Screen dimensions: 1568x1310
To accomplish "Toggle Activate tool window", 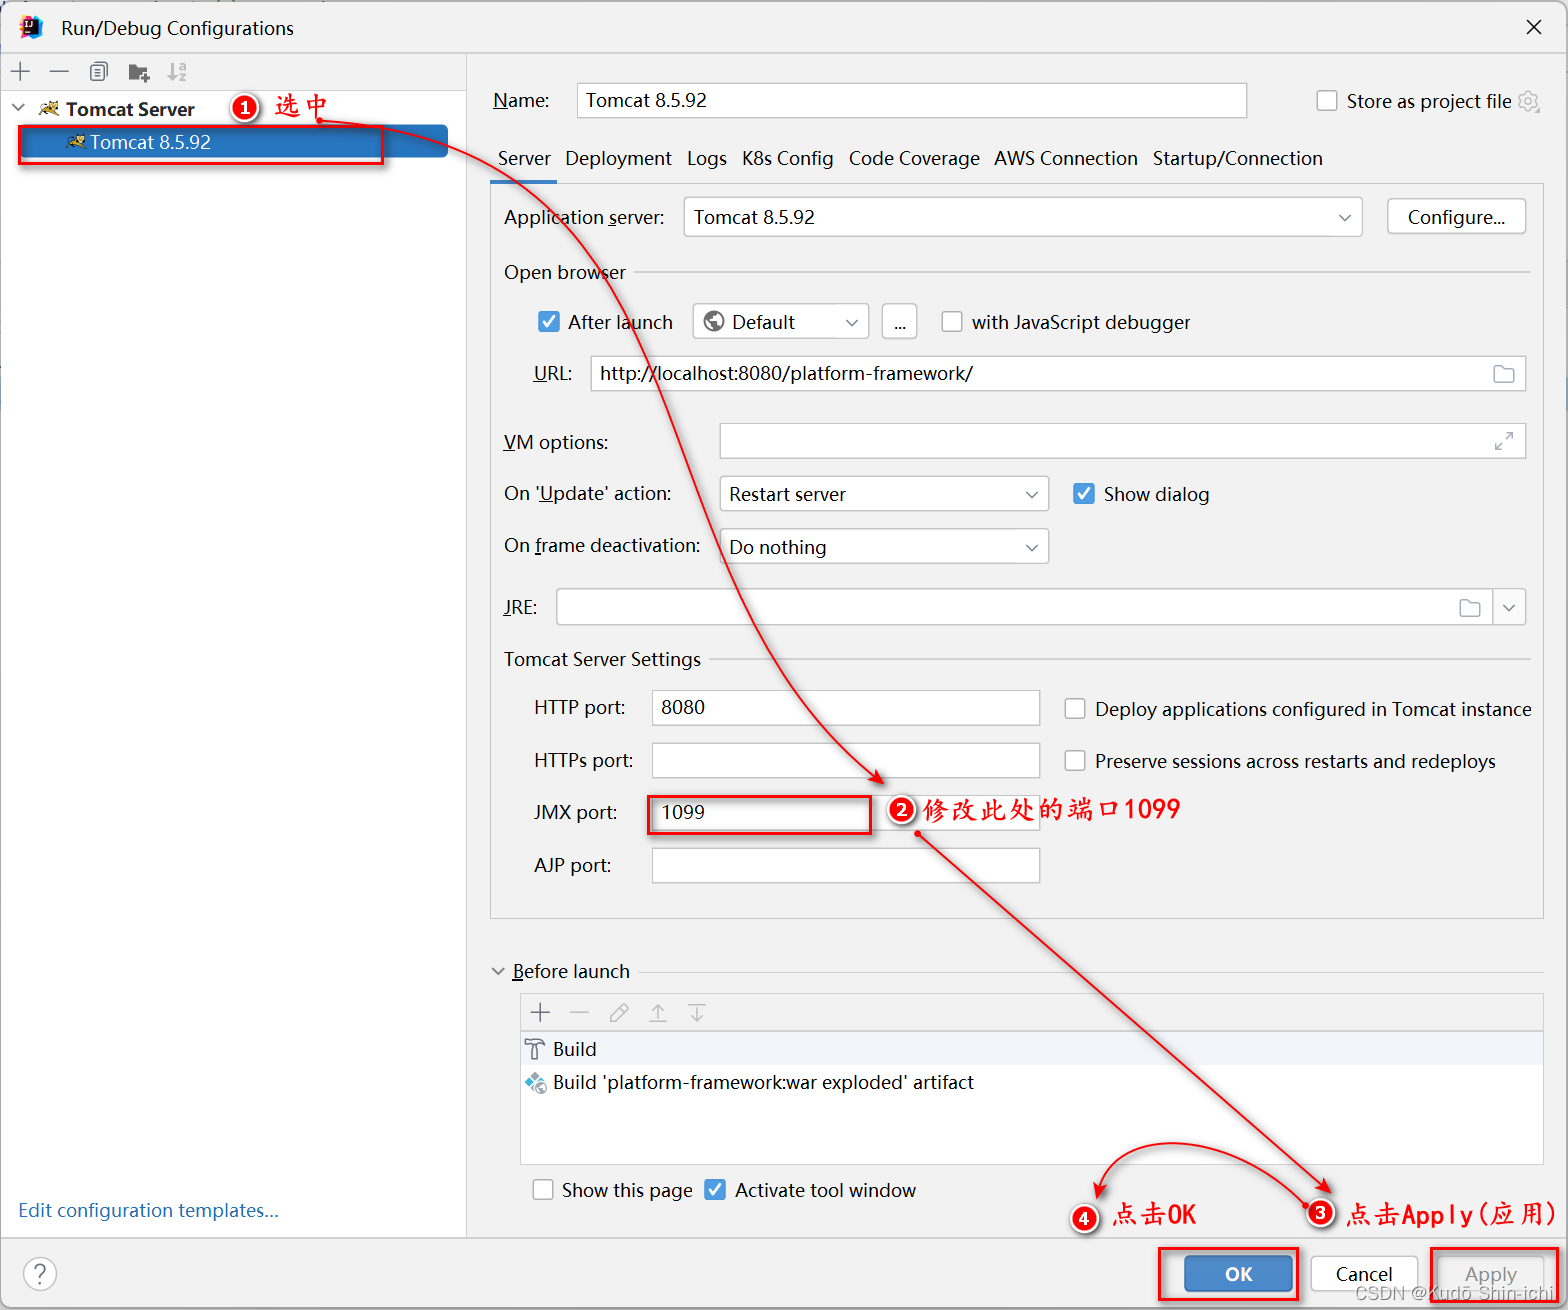I will click(x=715, y=1190).
